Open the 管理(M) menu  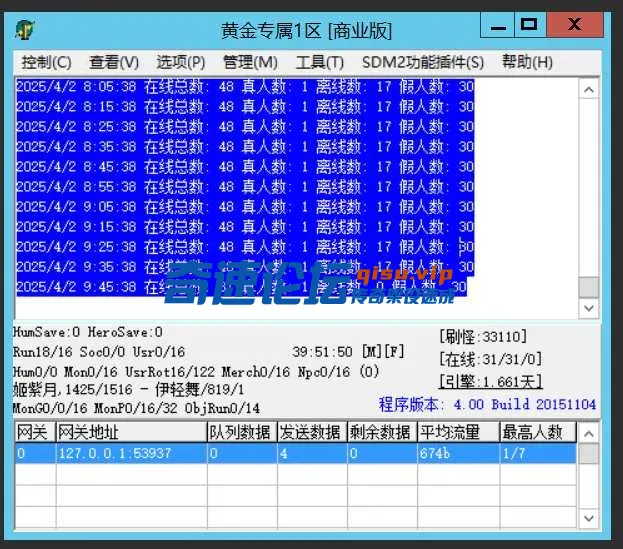click(250, 62)
